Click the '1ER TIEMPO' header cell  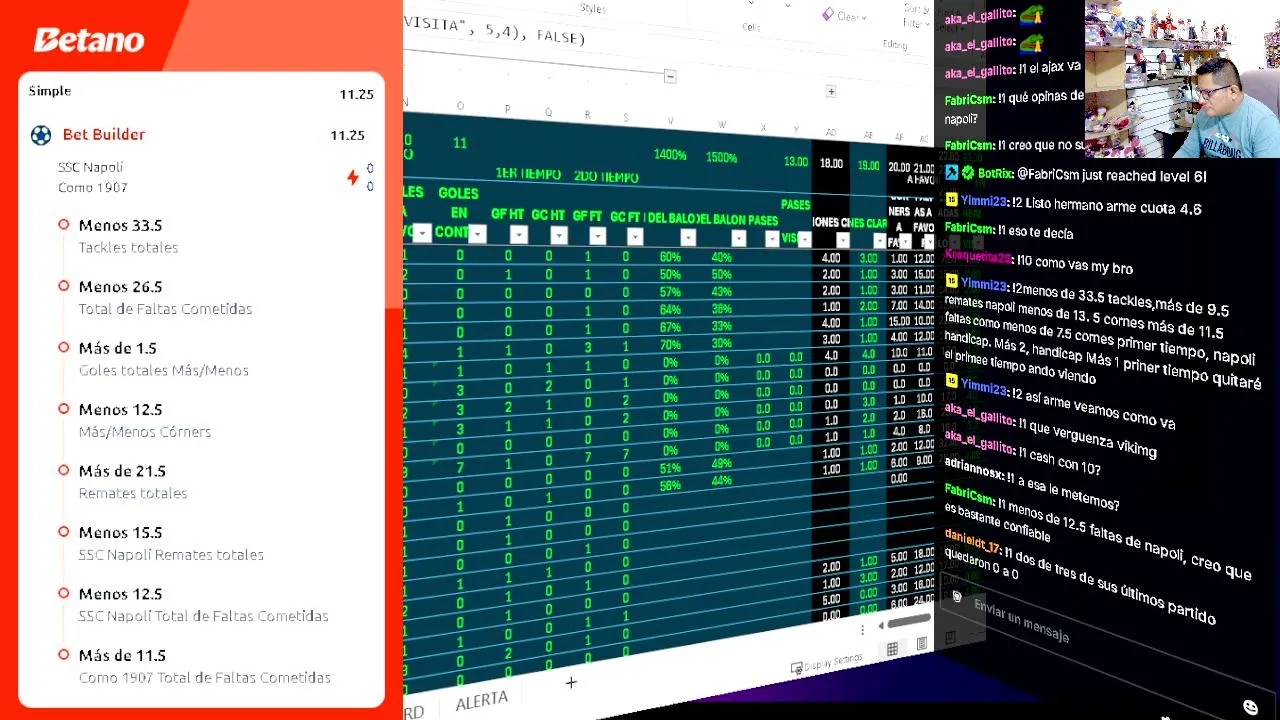tap(528, 174)
